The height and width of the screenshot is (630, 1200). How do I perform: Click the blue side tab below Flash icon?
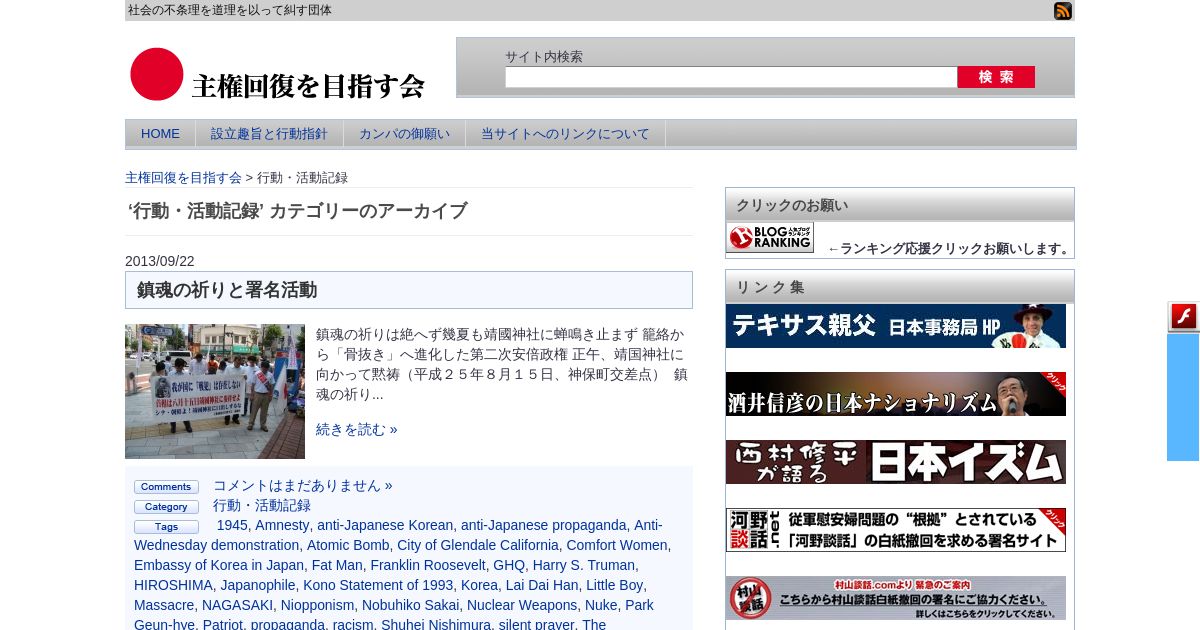click(x=1183, y=397)
